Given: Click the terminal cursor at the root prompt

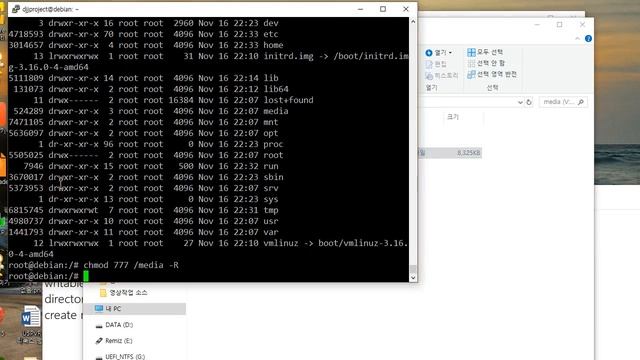Looking at the screenshot, I should point(86,276).
